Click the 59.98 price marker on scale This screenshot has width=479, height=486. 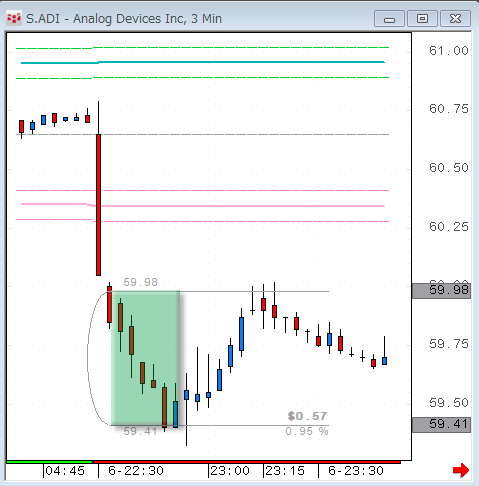pos(441,290)
